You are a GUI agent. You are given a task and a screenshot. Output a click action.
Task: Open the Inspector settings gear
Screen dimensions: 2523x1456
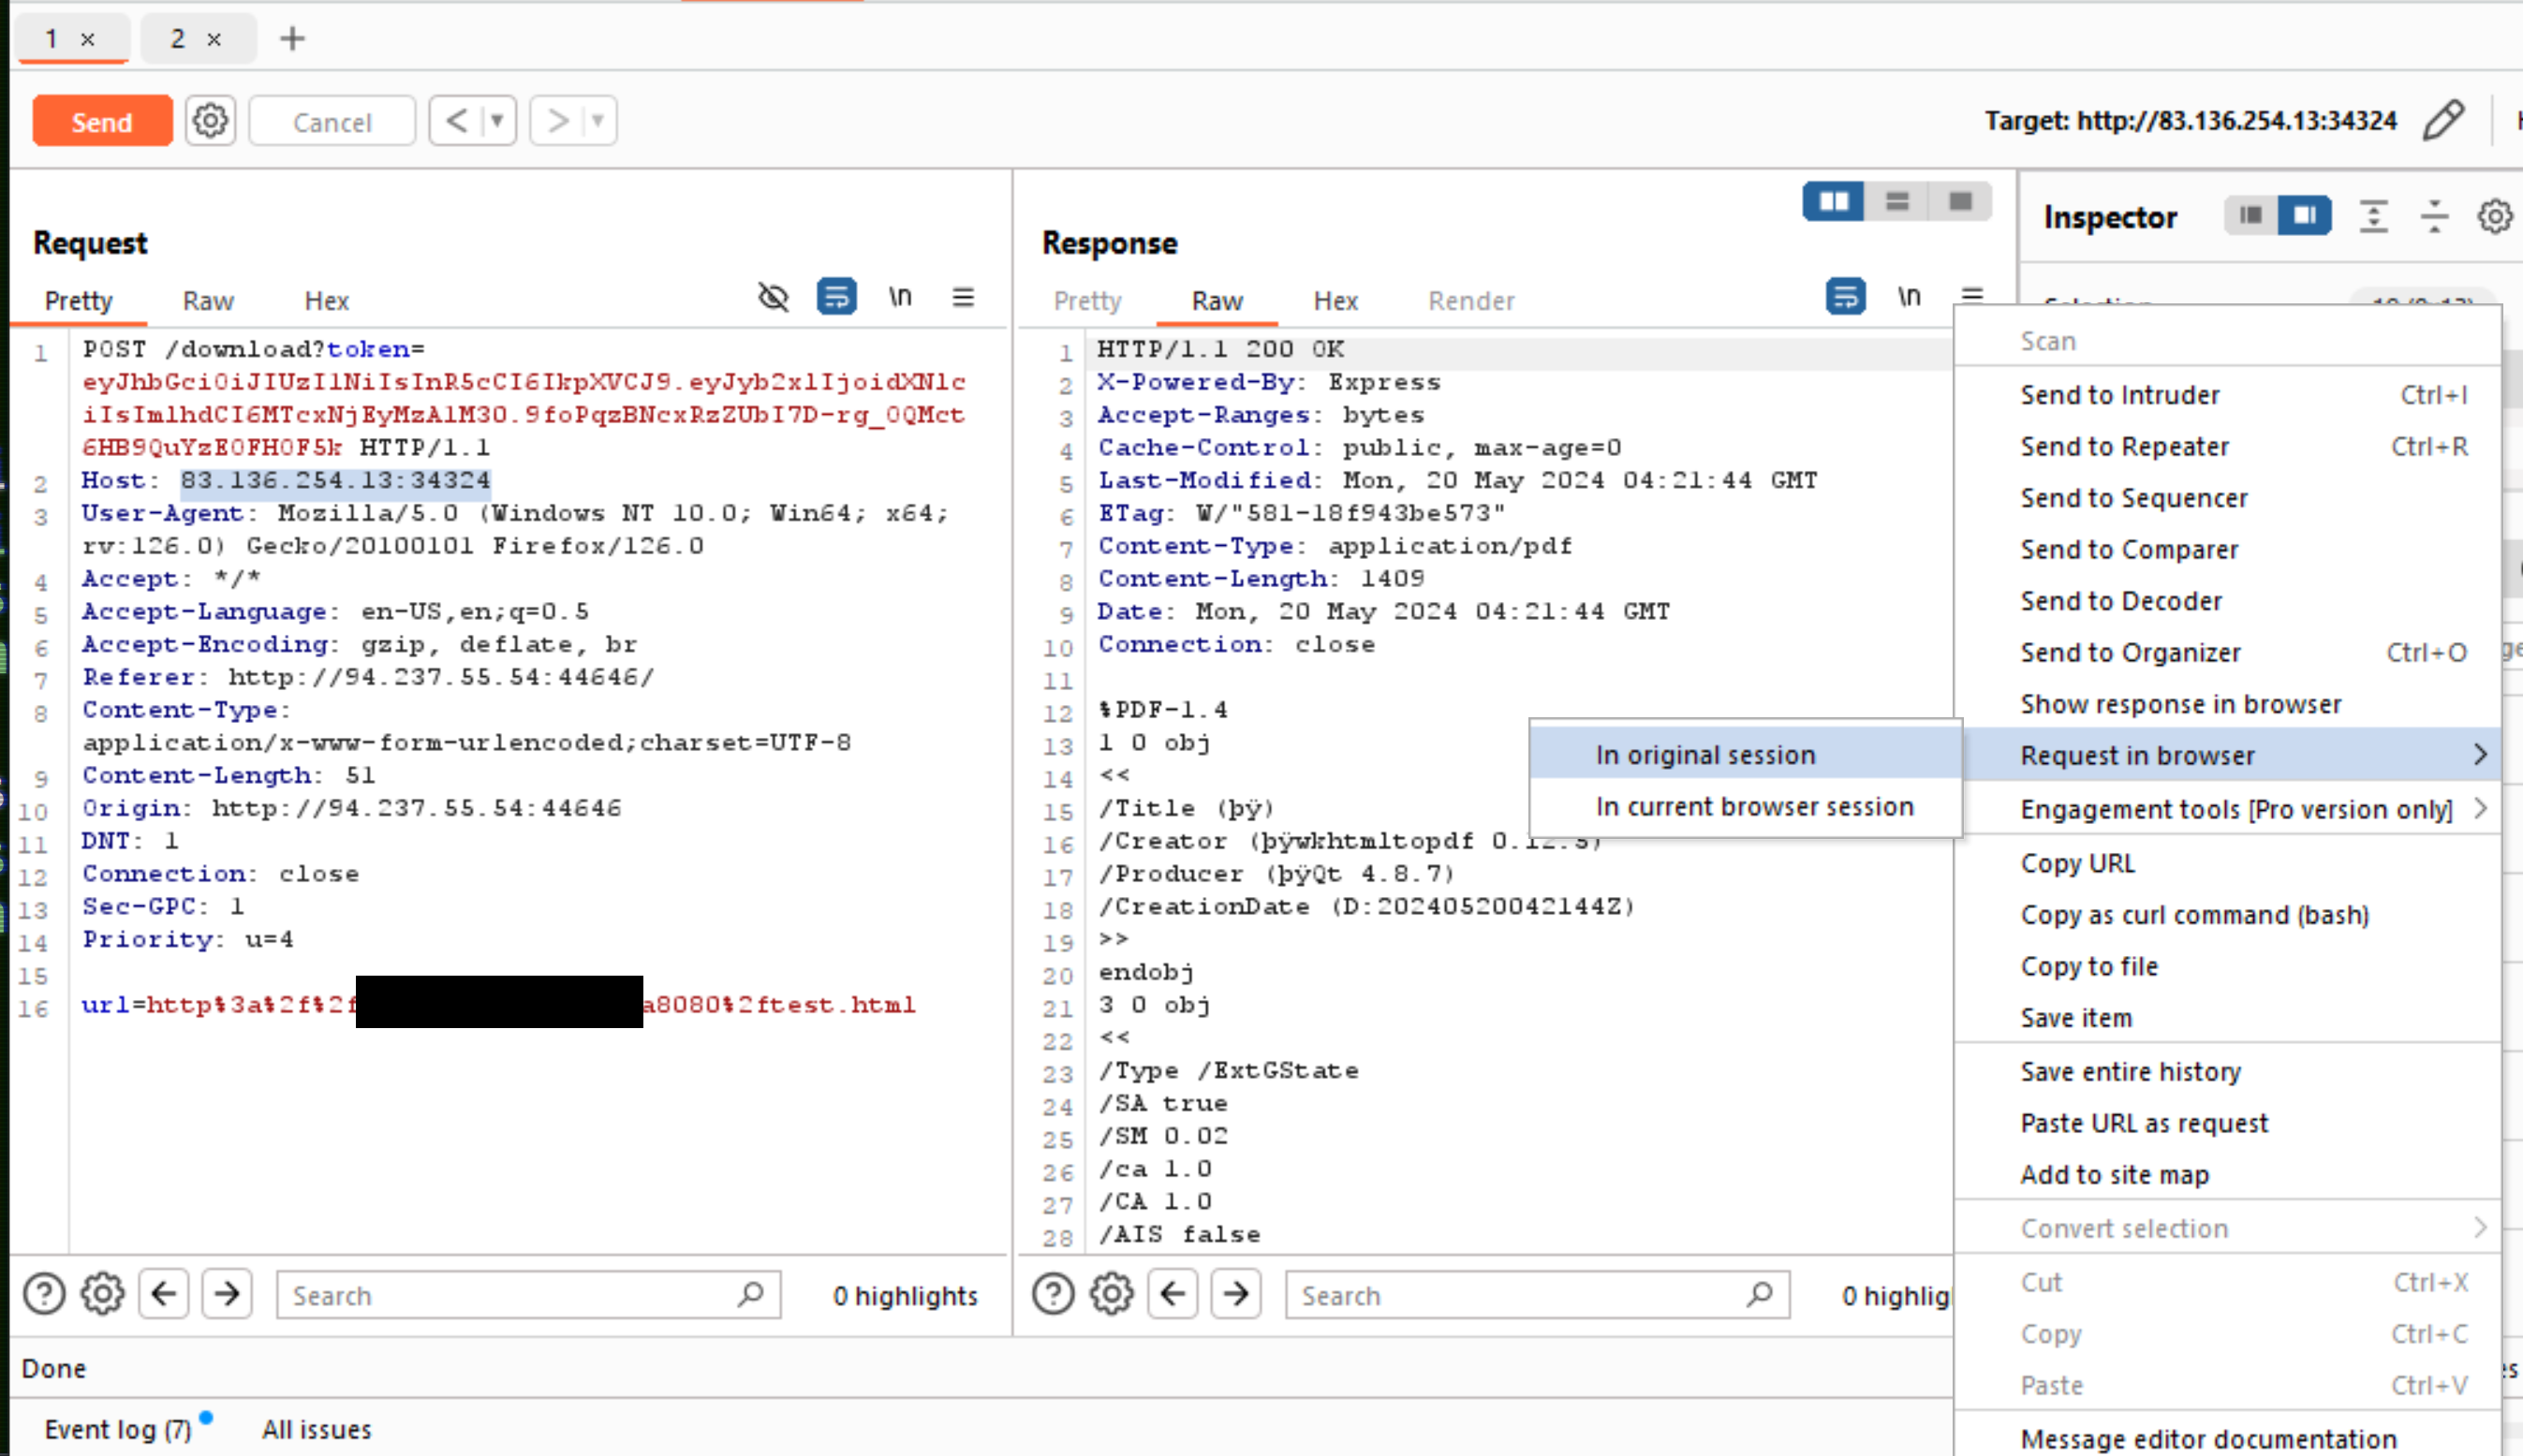[x=2494, y=216]
